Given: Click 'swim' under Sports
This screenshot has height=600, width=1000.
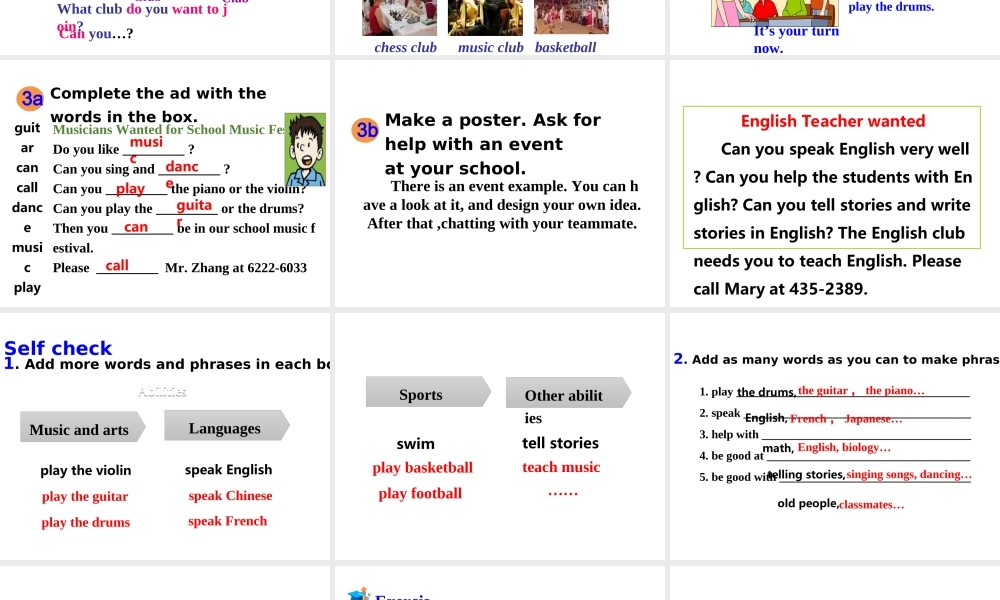Looking at the screenshot, I should pos(415,444).
